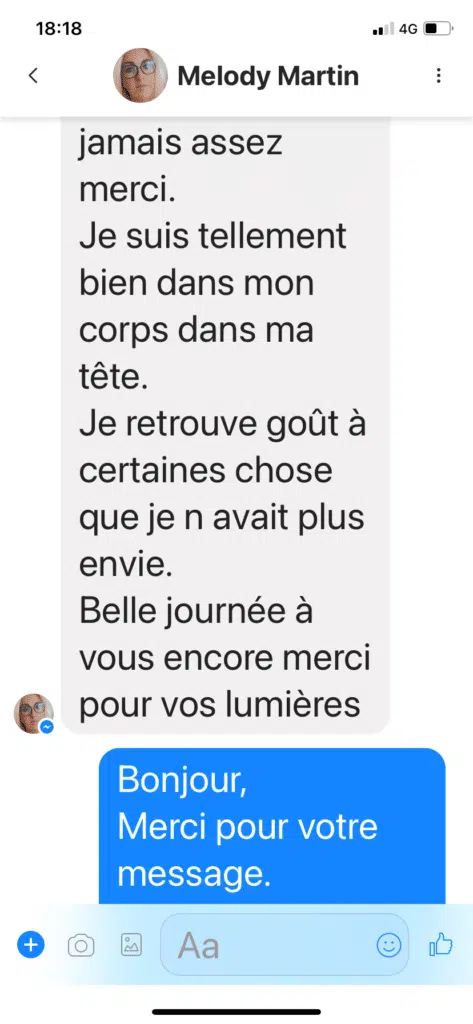Screen dimensions: 473x1024
Task: Tap the blue plus icon for more actions
Action: (x=31, y=944)
